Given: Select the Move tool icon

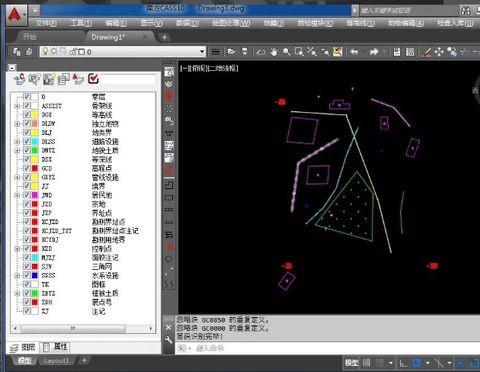Looking at the screenshot, I should click(x=439, y=52).
